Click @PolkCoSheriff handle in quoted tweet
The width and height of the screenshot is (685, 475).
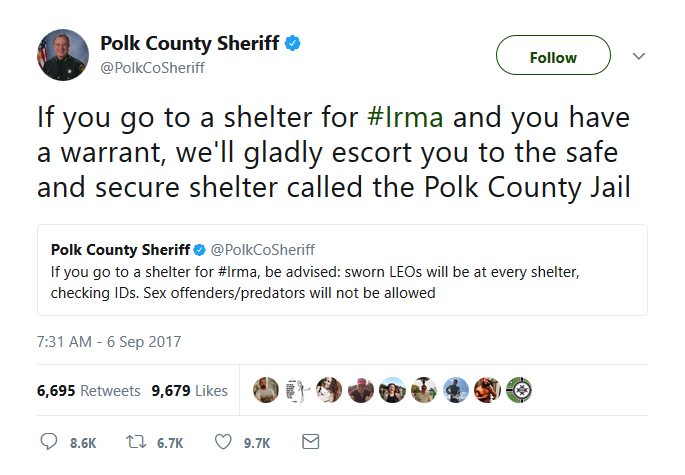point(263,250)
